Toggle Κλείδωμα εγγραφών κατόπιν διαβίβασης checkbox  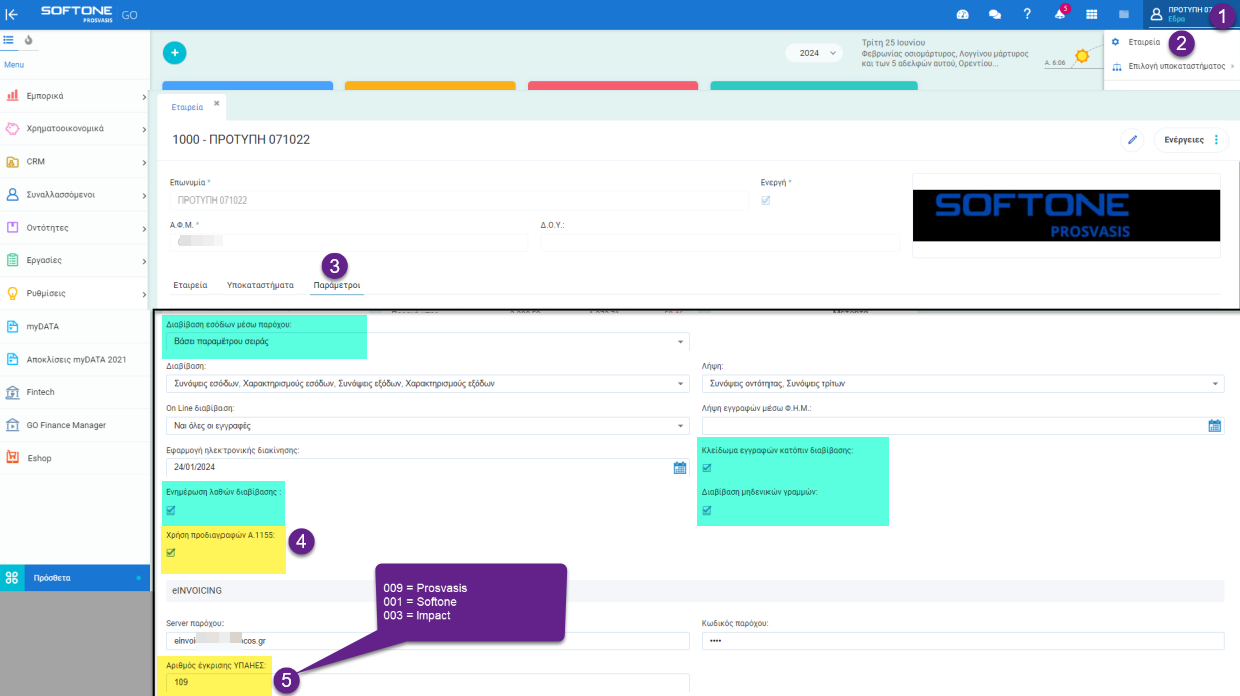707,467
